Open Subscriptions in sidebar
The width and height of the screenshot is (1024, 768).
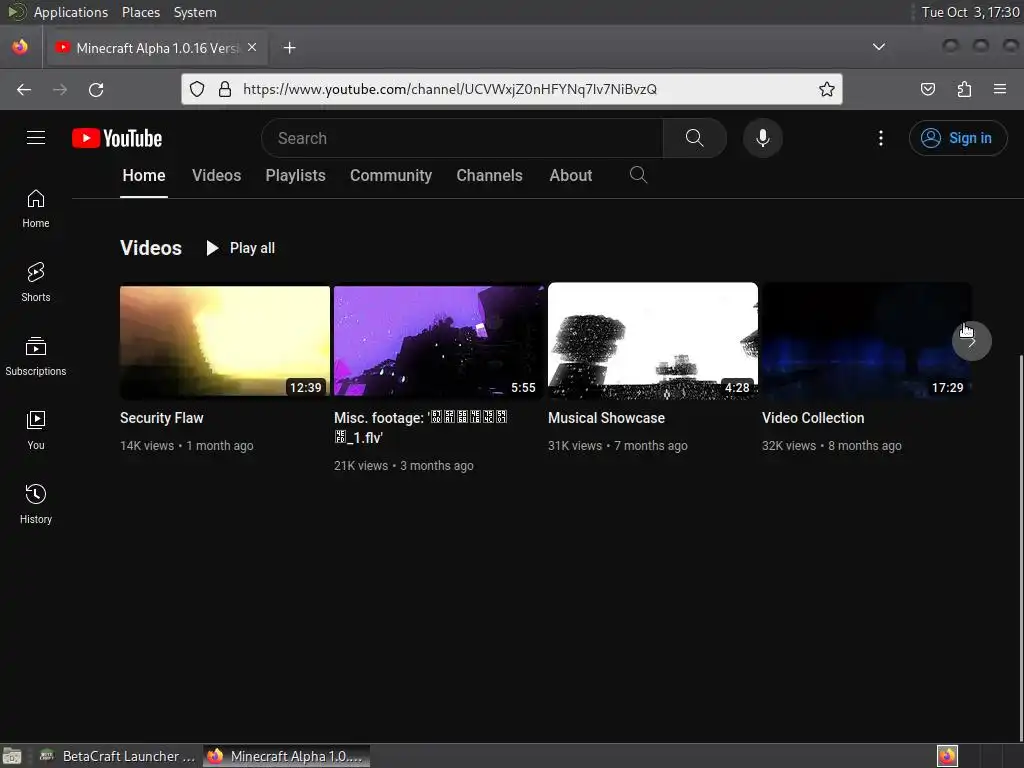click(36, 356)
